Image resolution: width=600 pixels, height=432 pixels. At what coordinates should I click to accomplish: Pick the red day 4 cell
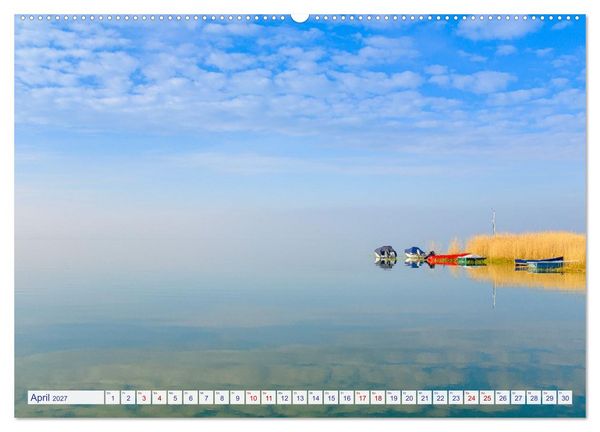click(159, 397)
